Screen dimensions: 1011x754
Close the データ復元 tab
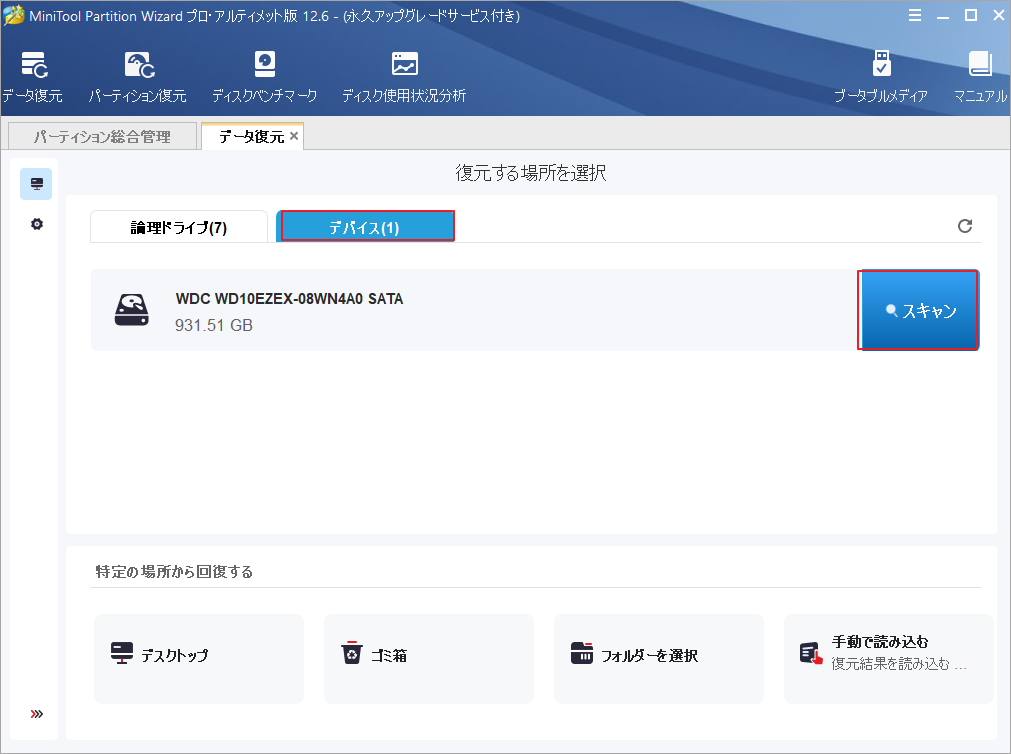click(x=294, y=135)
